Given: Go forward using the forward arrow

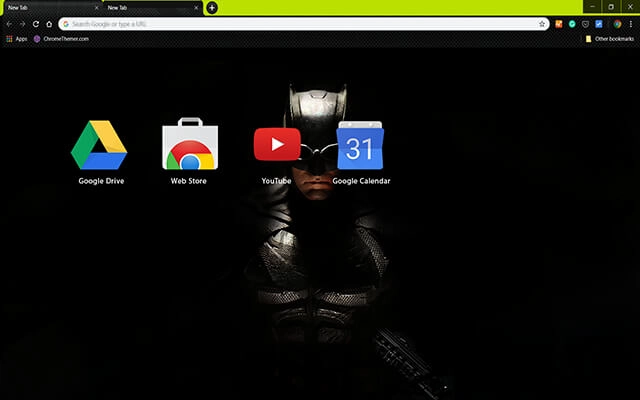Looking at the screenshot, I should tap(22, 24).
